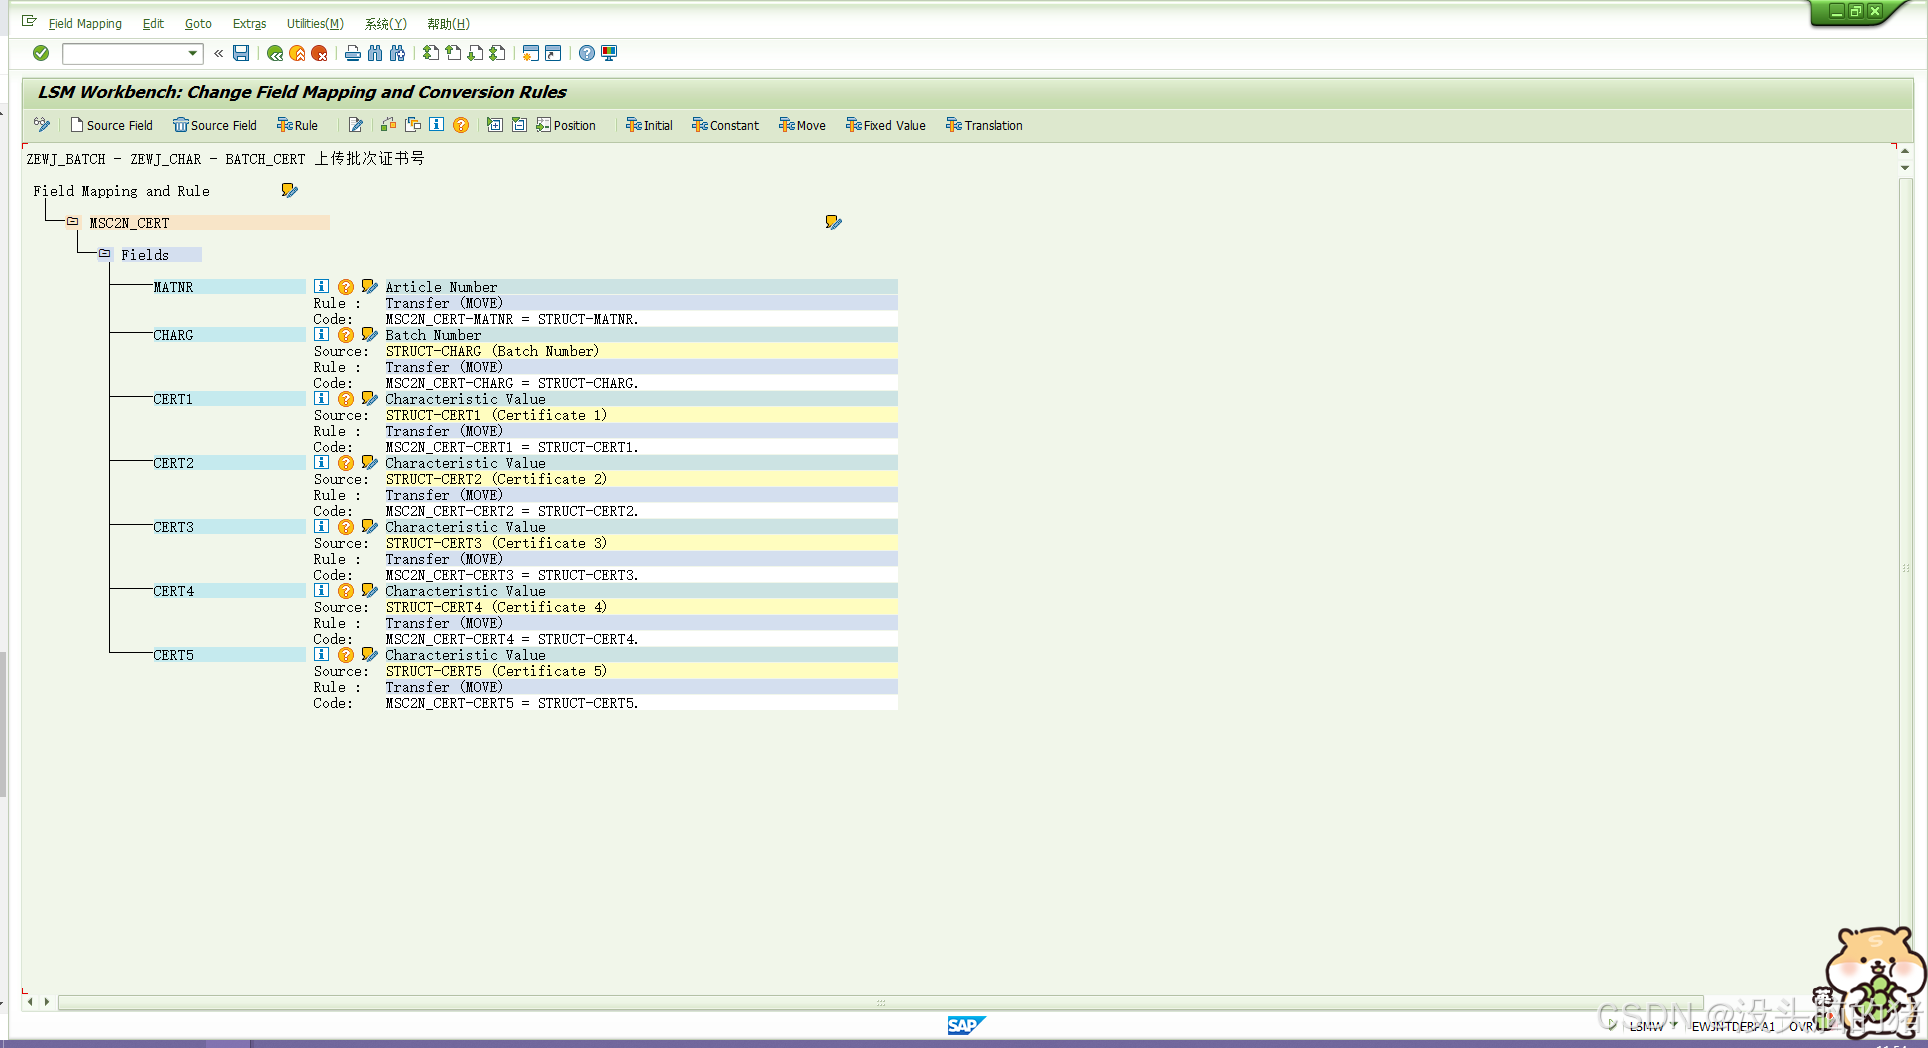Select the MATNR field row

click(229, 287)
